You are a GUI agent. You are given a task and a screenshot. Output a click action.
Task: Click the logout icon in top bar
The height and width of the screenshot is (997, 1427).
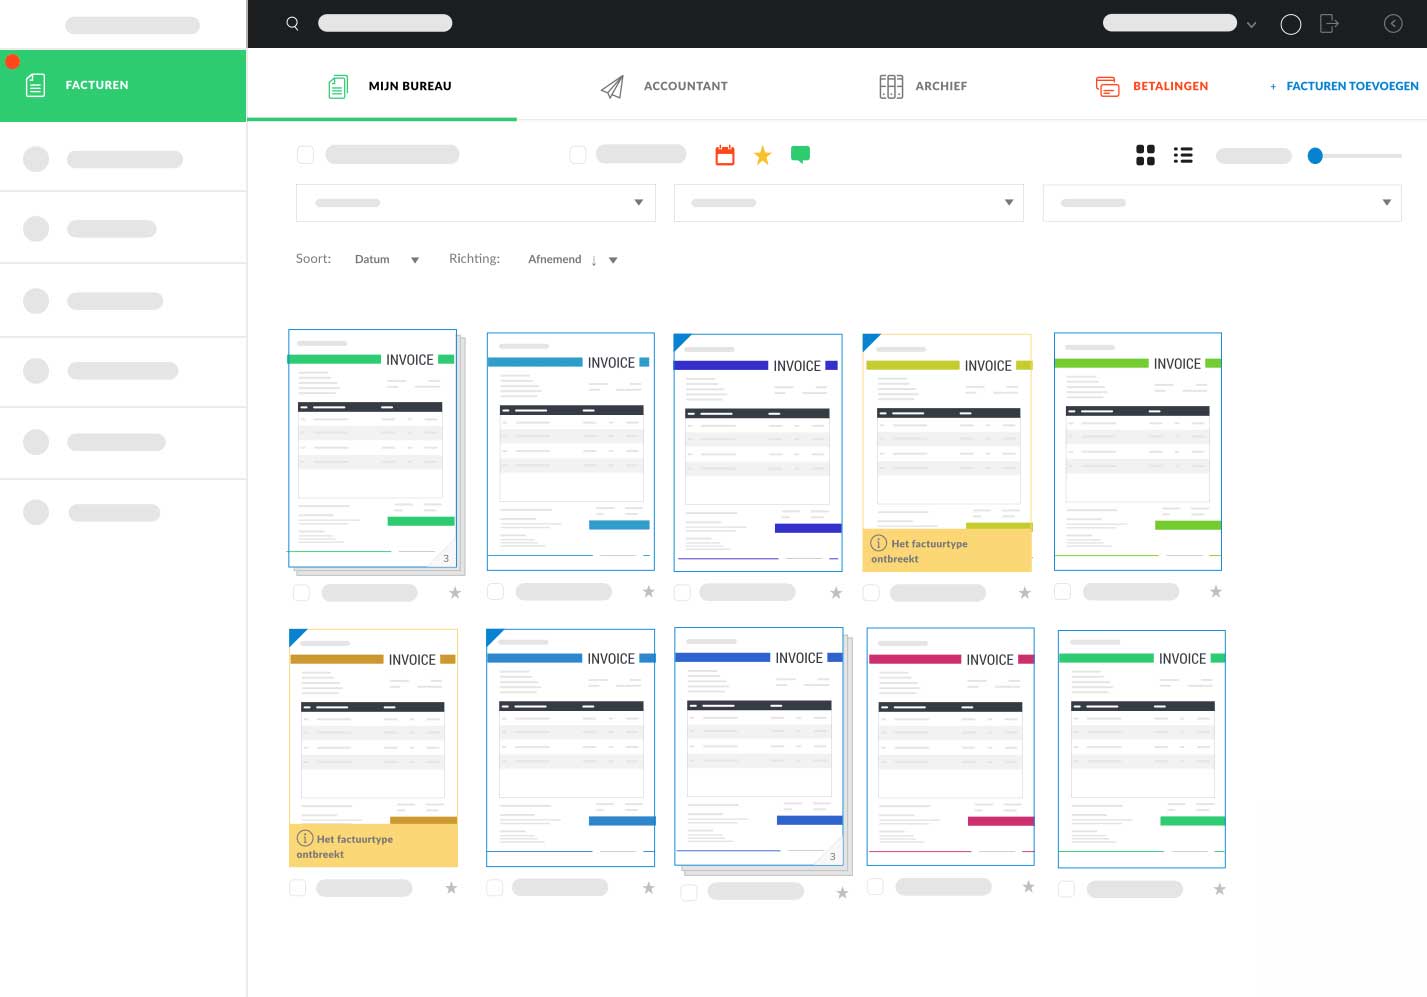click(1329, 23)
